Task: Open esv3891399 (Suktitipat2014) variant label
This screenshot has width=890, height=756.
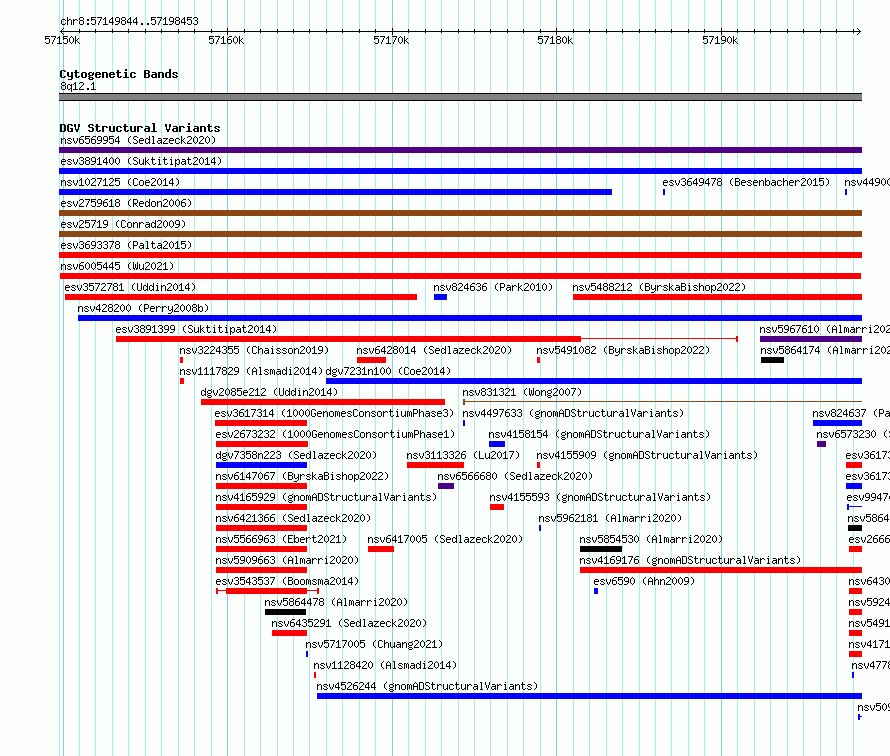Action: pos(196,329)
